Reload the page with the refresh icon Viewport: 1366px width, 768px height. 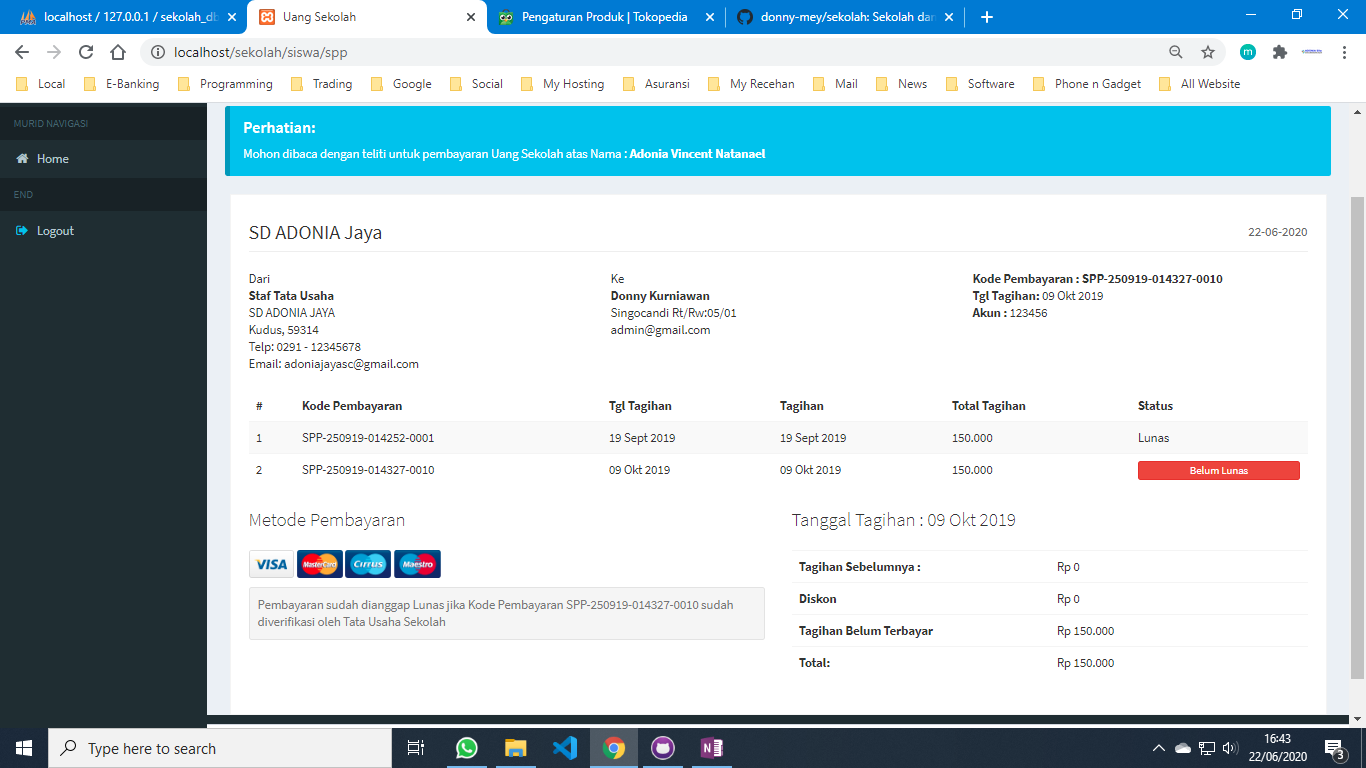(x=86, y=52)
